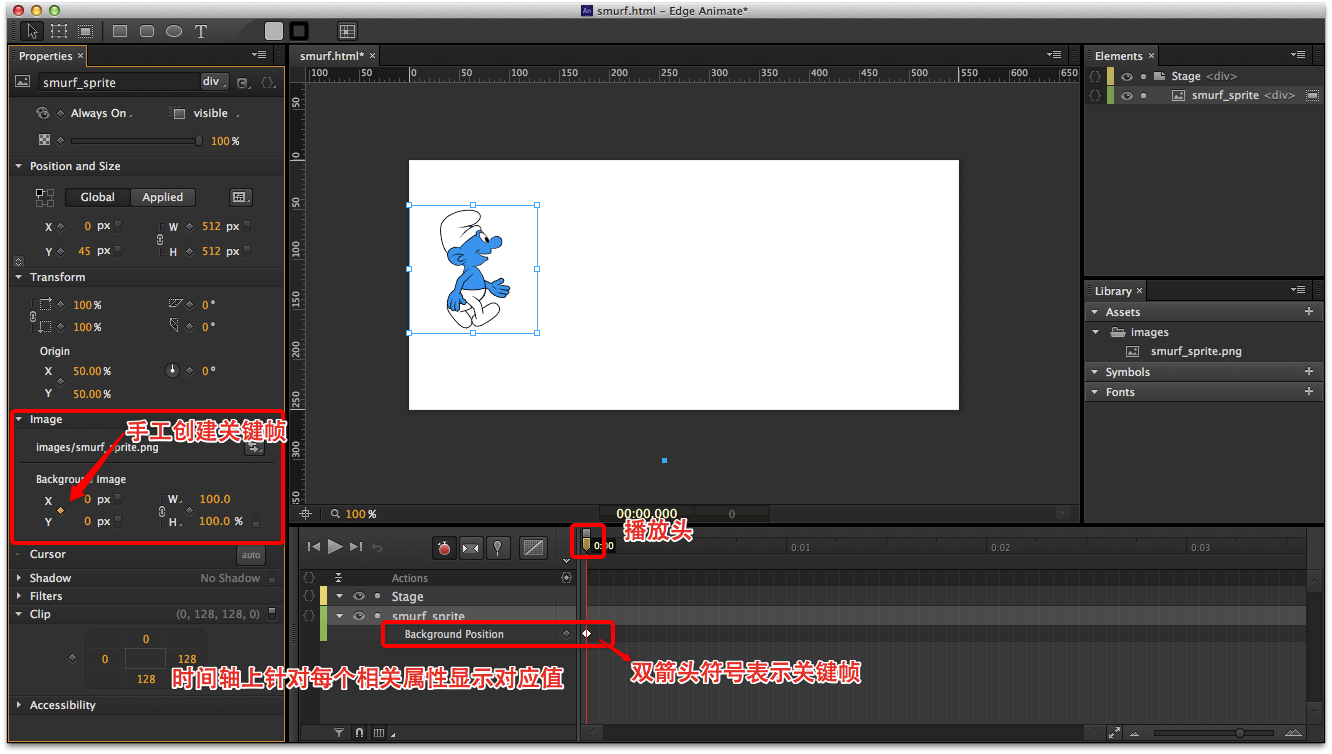Screen dimensions: 1332x754
Task: Toggle Stage eye in timeline
Action: (x=359, y=597)
